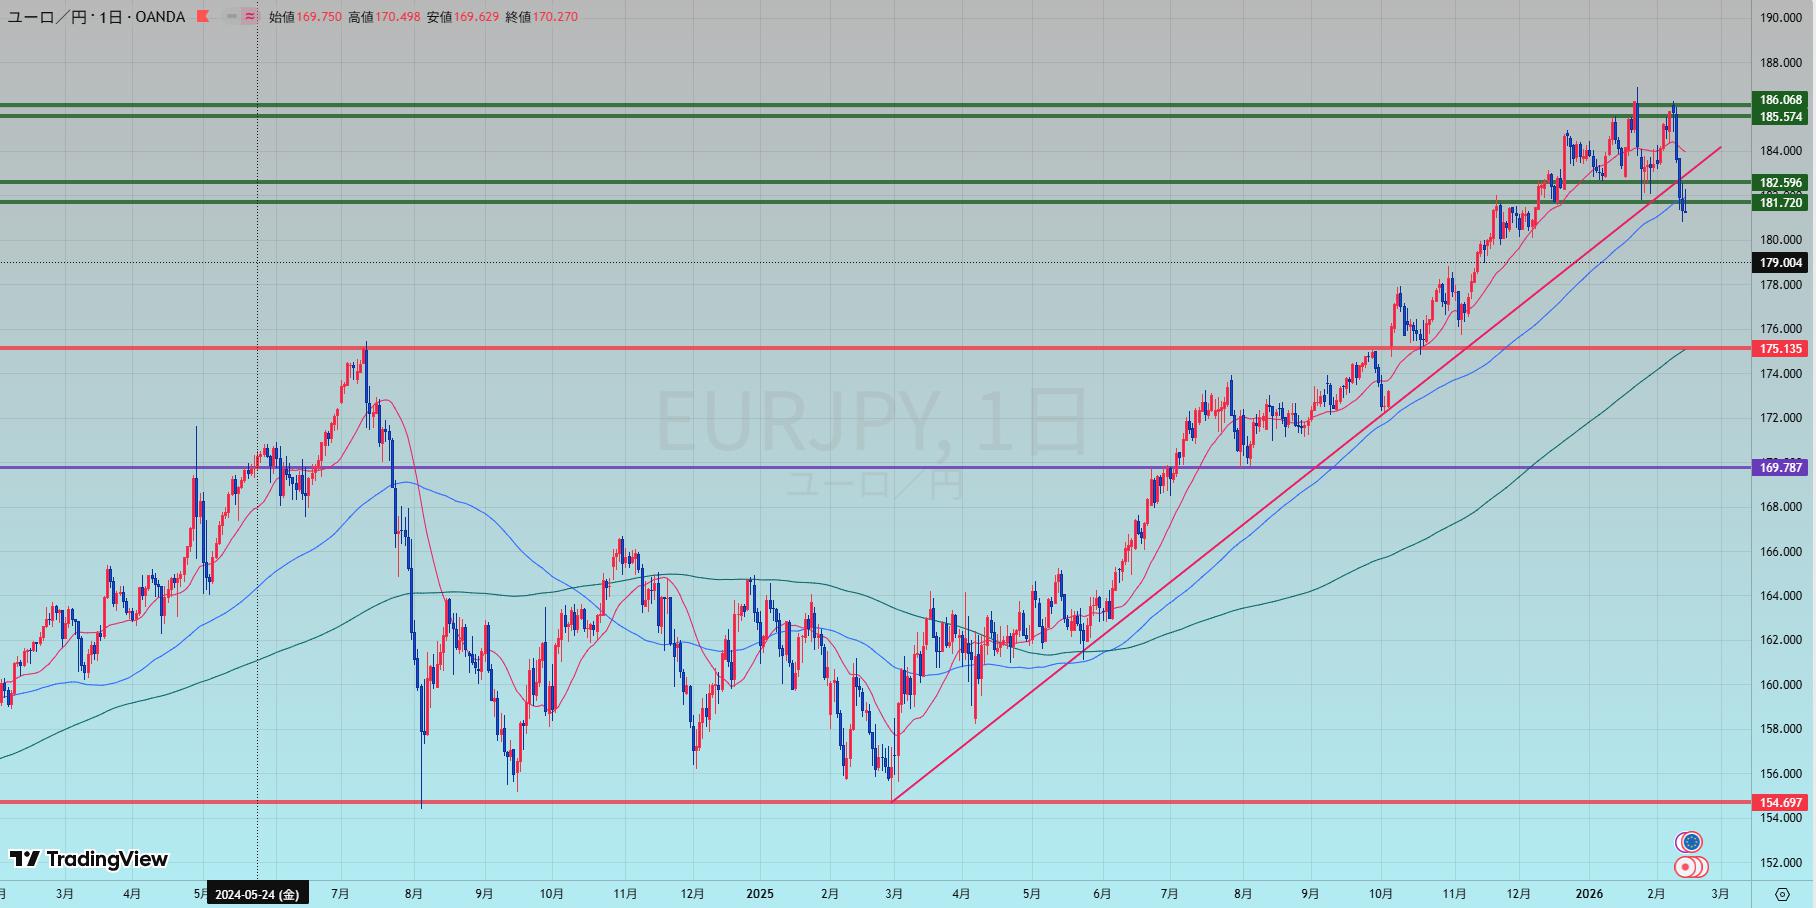
Task: Click the 2026 label on time axis
Action: pos(1589,894)
